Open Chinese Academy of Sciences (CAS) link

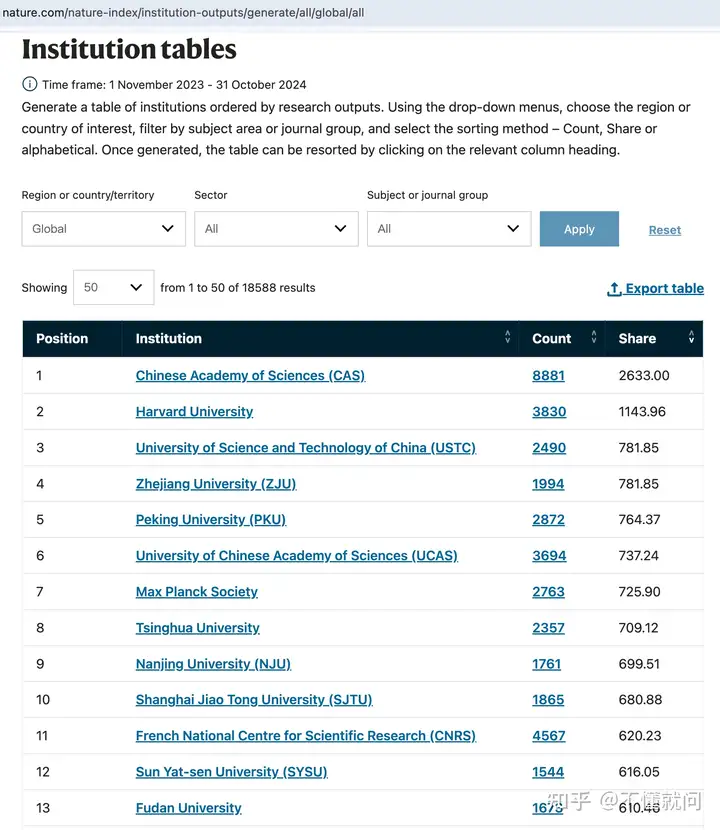point(250,376)
